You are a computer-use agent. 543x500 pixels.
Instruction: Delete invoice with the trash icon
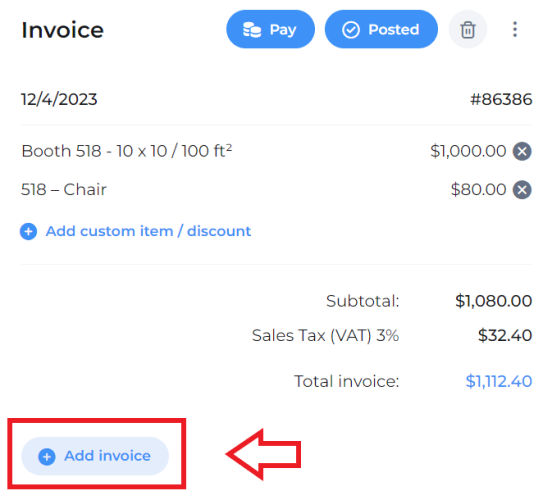468,29
